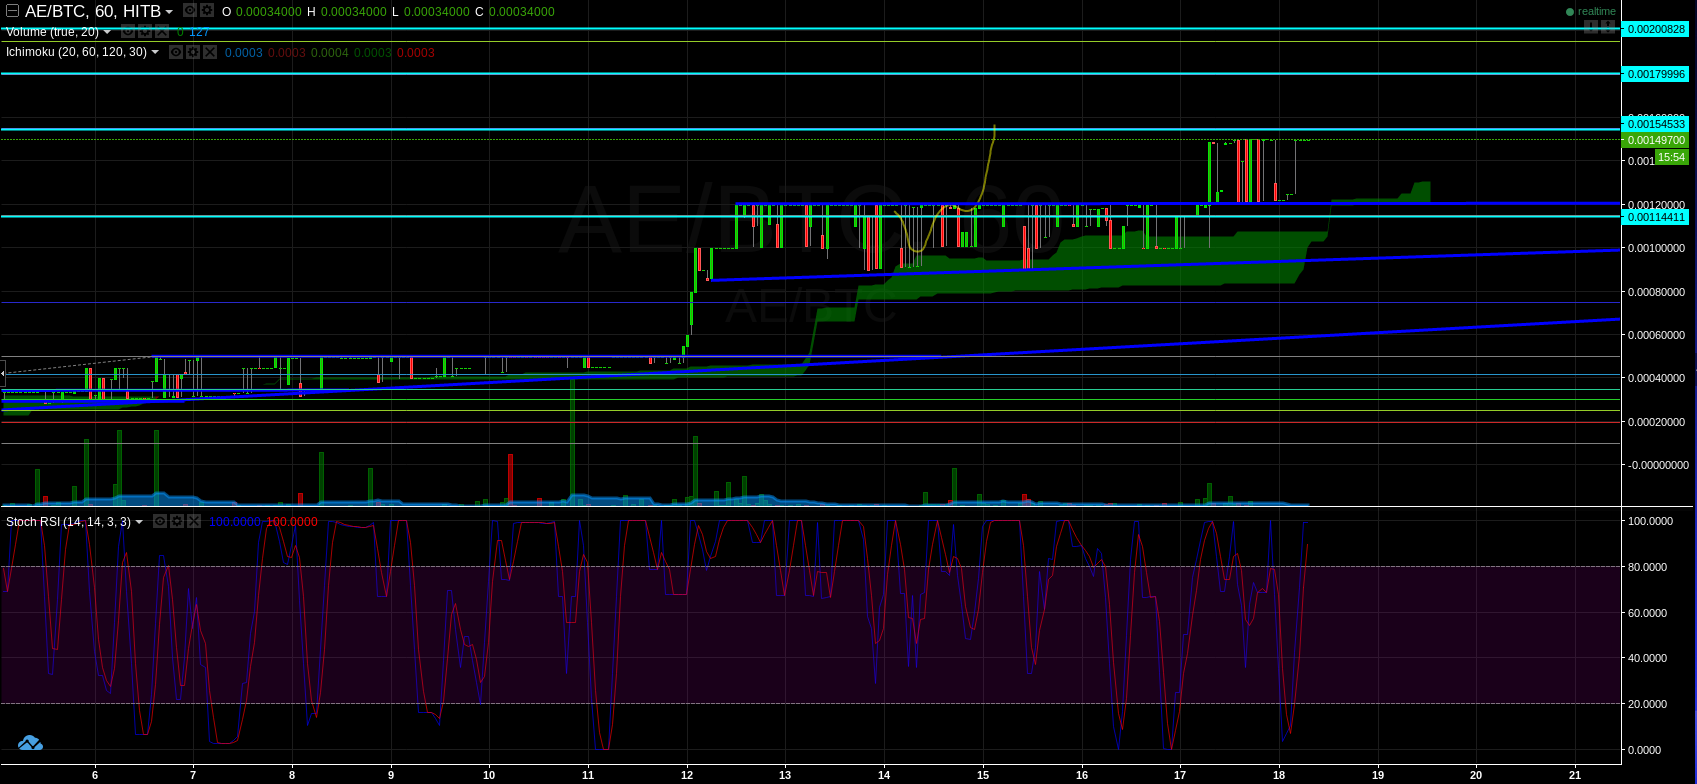Click the Close value 0.00034000 in the legend
This screenshot has width=1697, height=784.
click(x=521, y=12)
